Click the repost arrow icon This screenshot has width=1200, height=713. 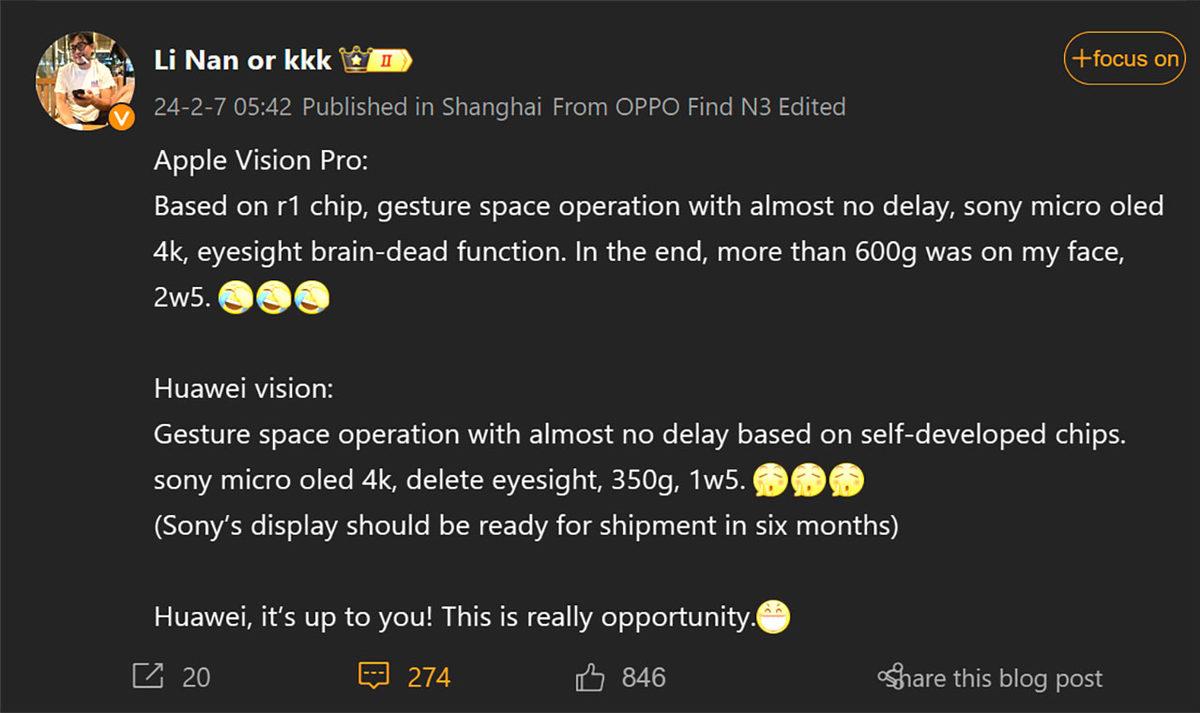(148, 676)
